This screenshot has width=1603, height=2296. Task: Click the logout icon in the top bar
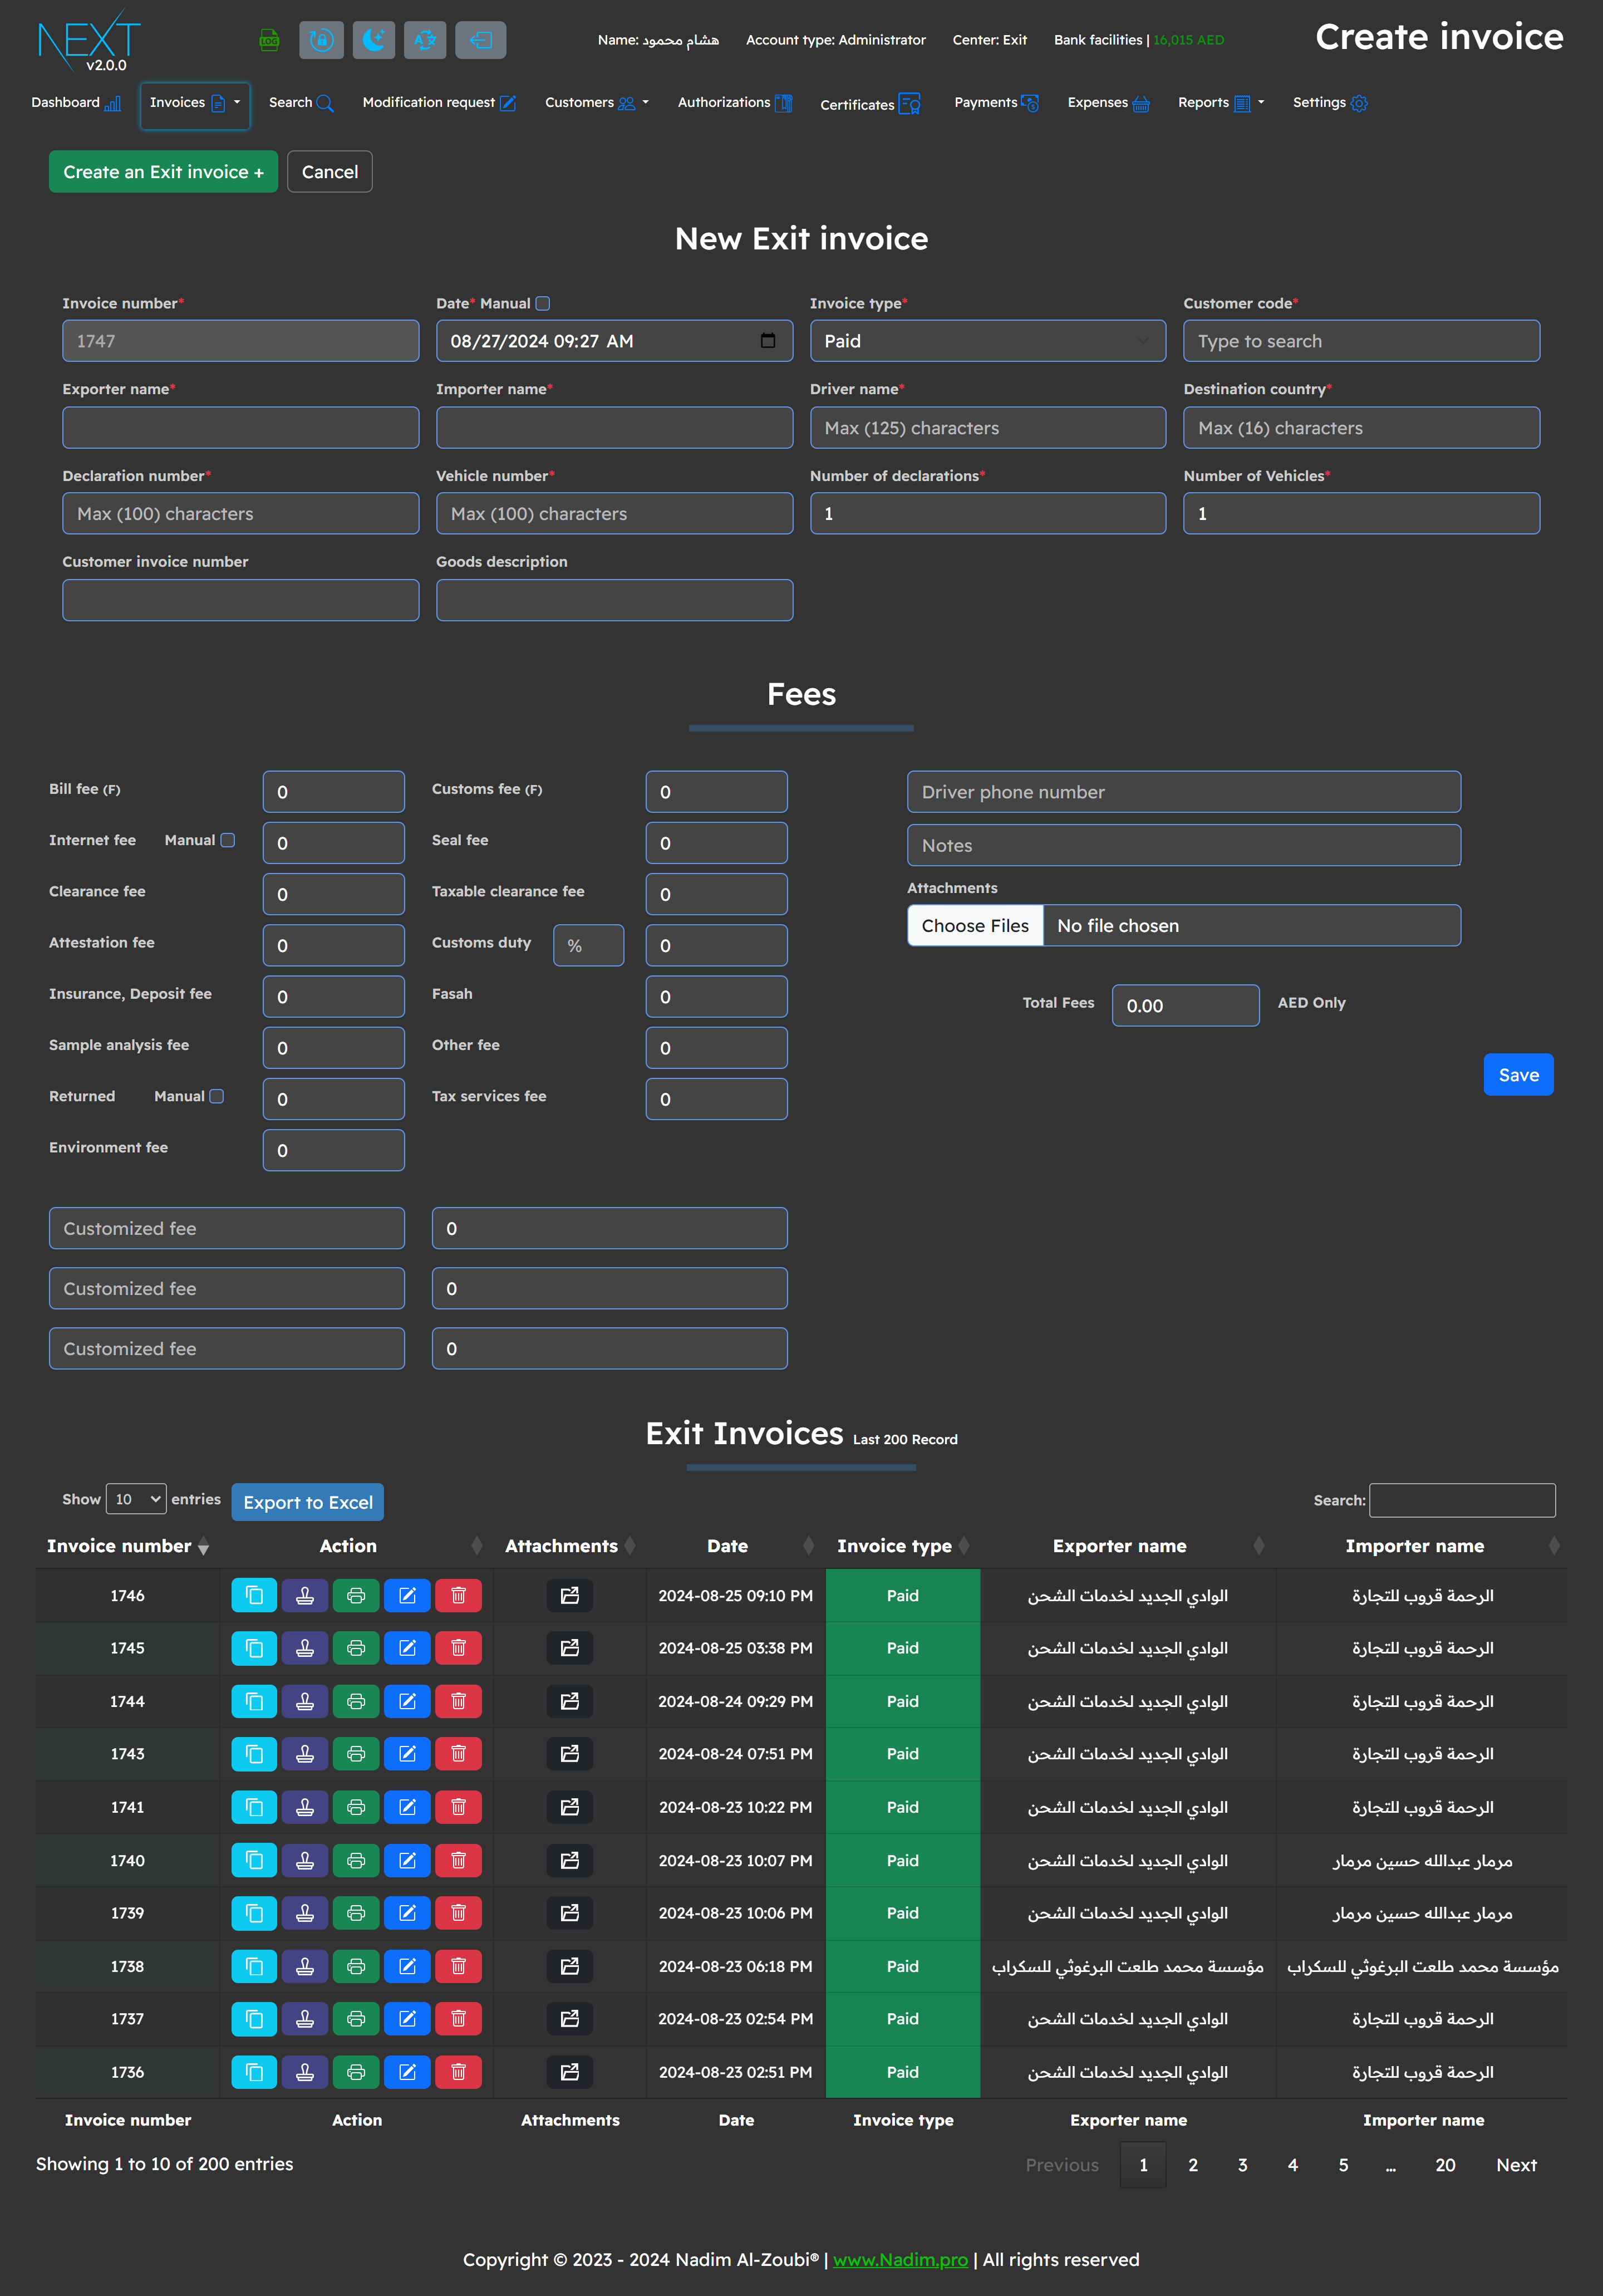(x=480, y=40)
